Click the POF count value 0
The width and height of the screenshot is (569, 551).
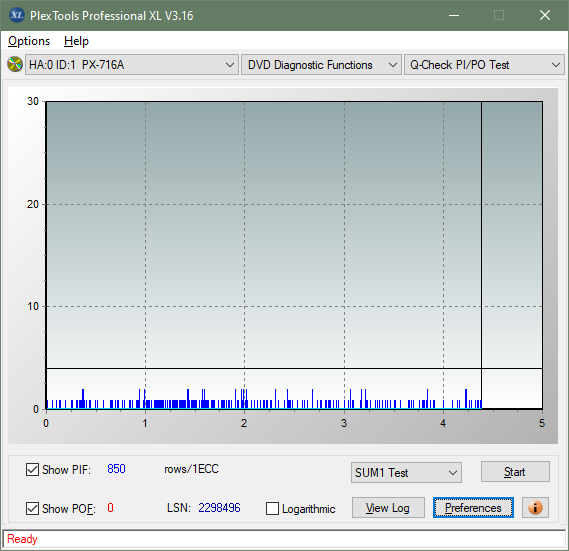[x=110, y=507]
